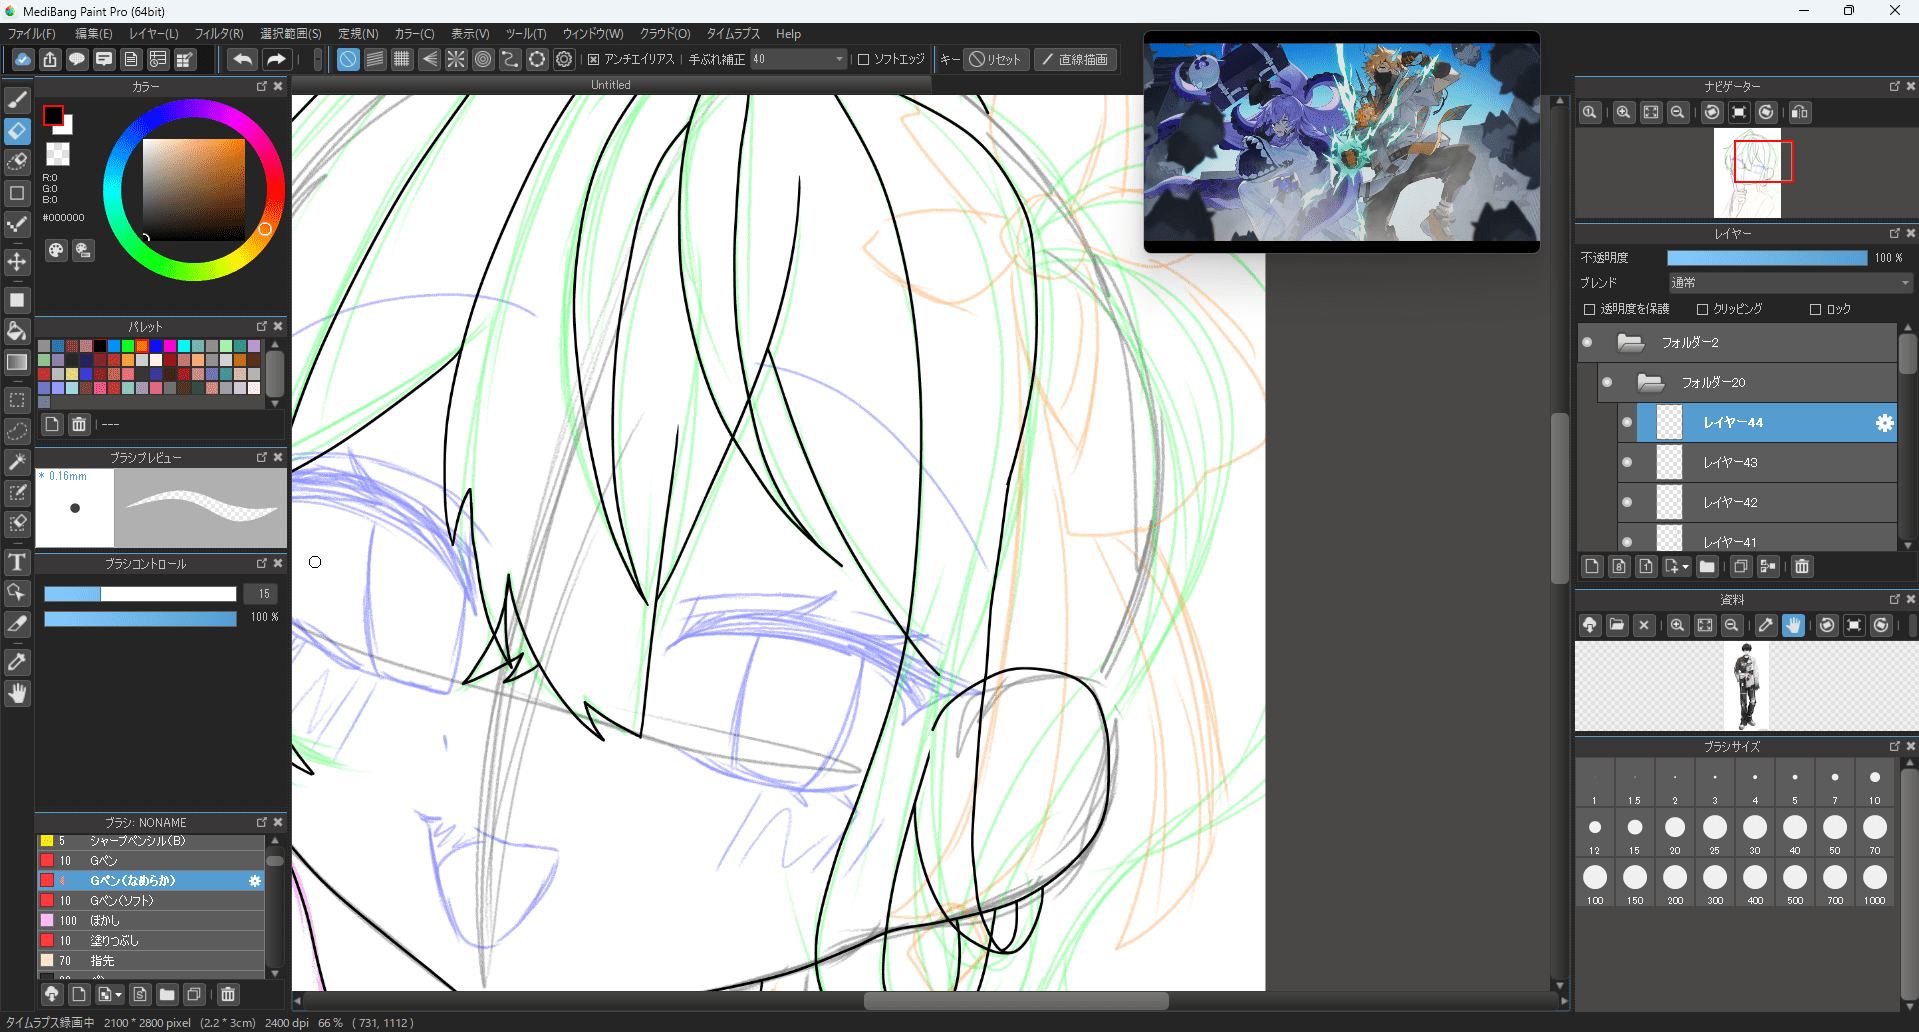Click the リセット button

pyautogui.click(x=996, y=60)
